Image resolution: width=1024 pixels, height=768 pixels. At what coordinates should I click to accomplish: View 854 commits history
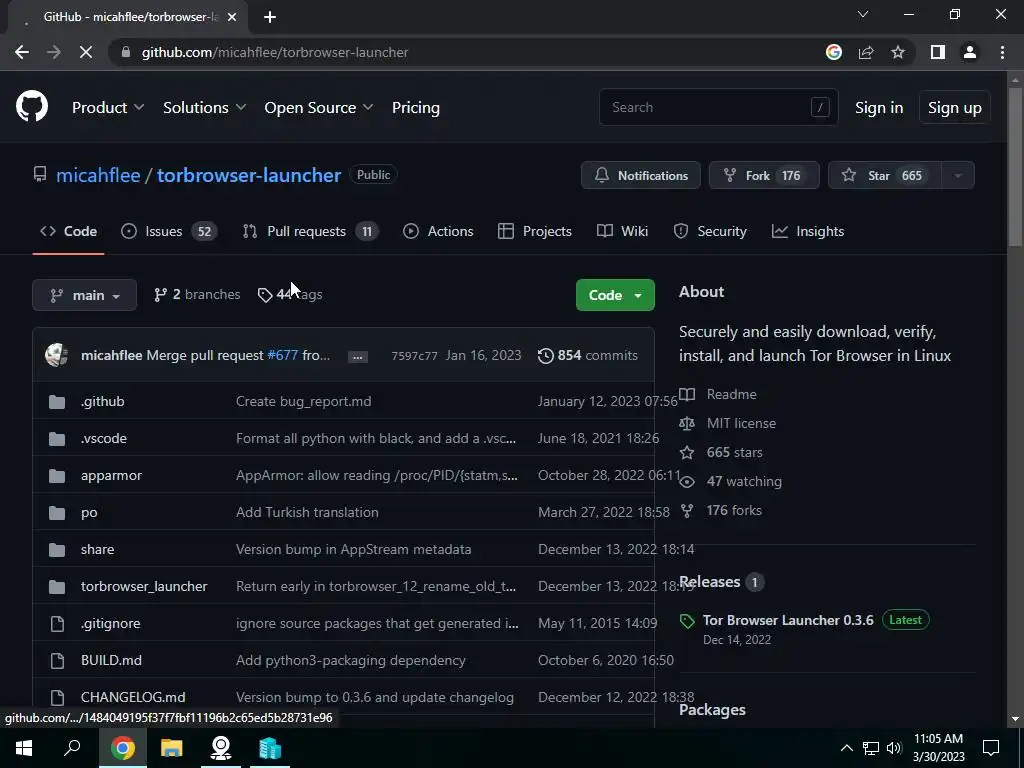tap(588, 355)
